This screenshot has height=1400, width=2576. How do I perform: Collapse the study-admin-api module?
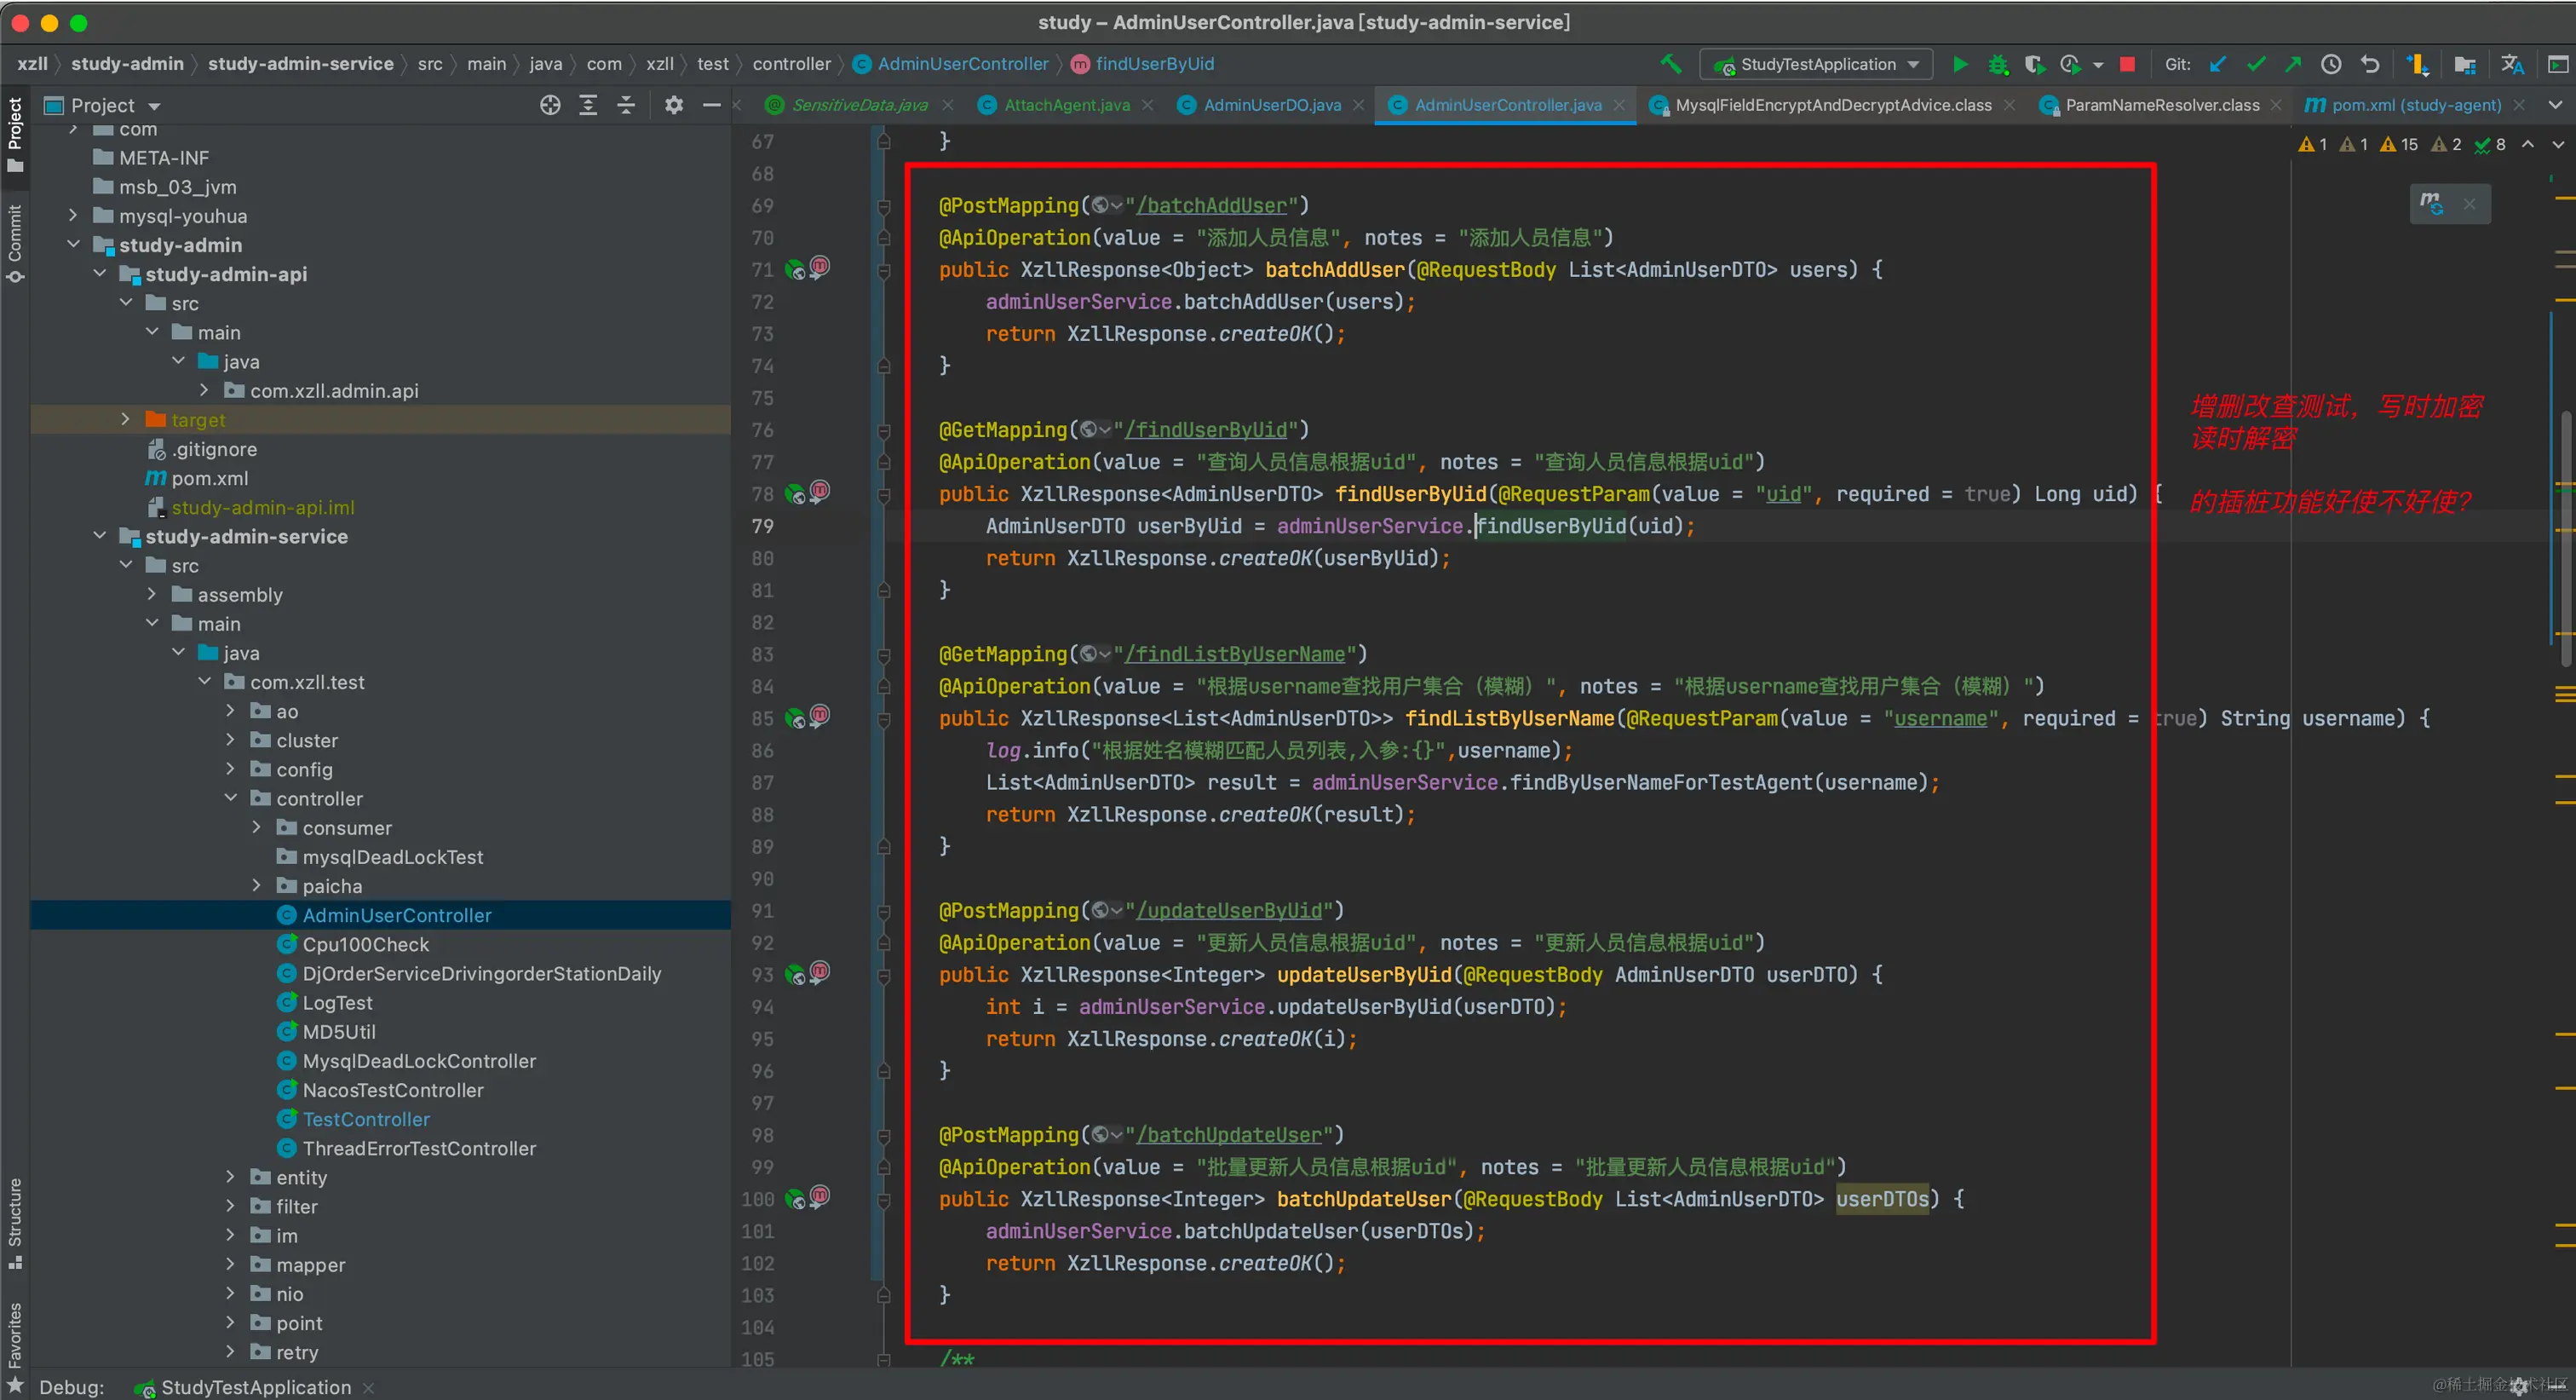pyautogui.click(x=99, y=273)
